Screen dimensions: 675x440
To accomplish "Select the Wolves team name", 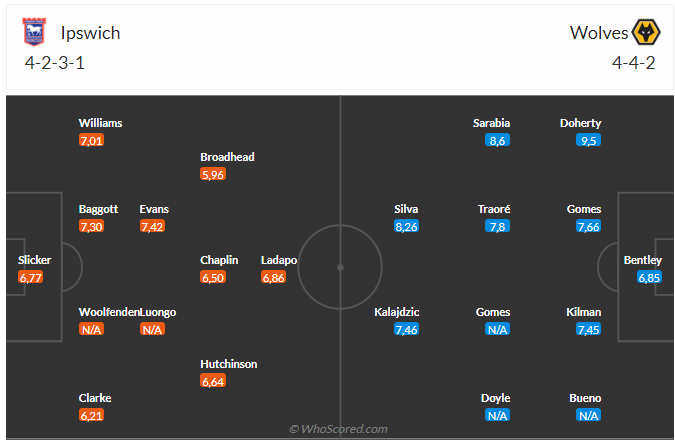I will [598, 33].
